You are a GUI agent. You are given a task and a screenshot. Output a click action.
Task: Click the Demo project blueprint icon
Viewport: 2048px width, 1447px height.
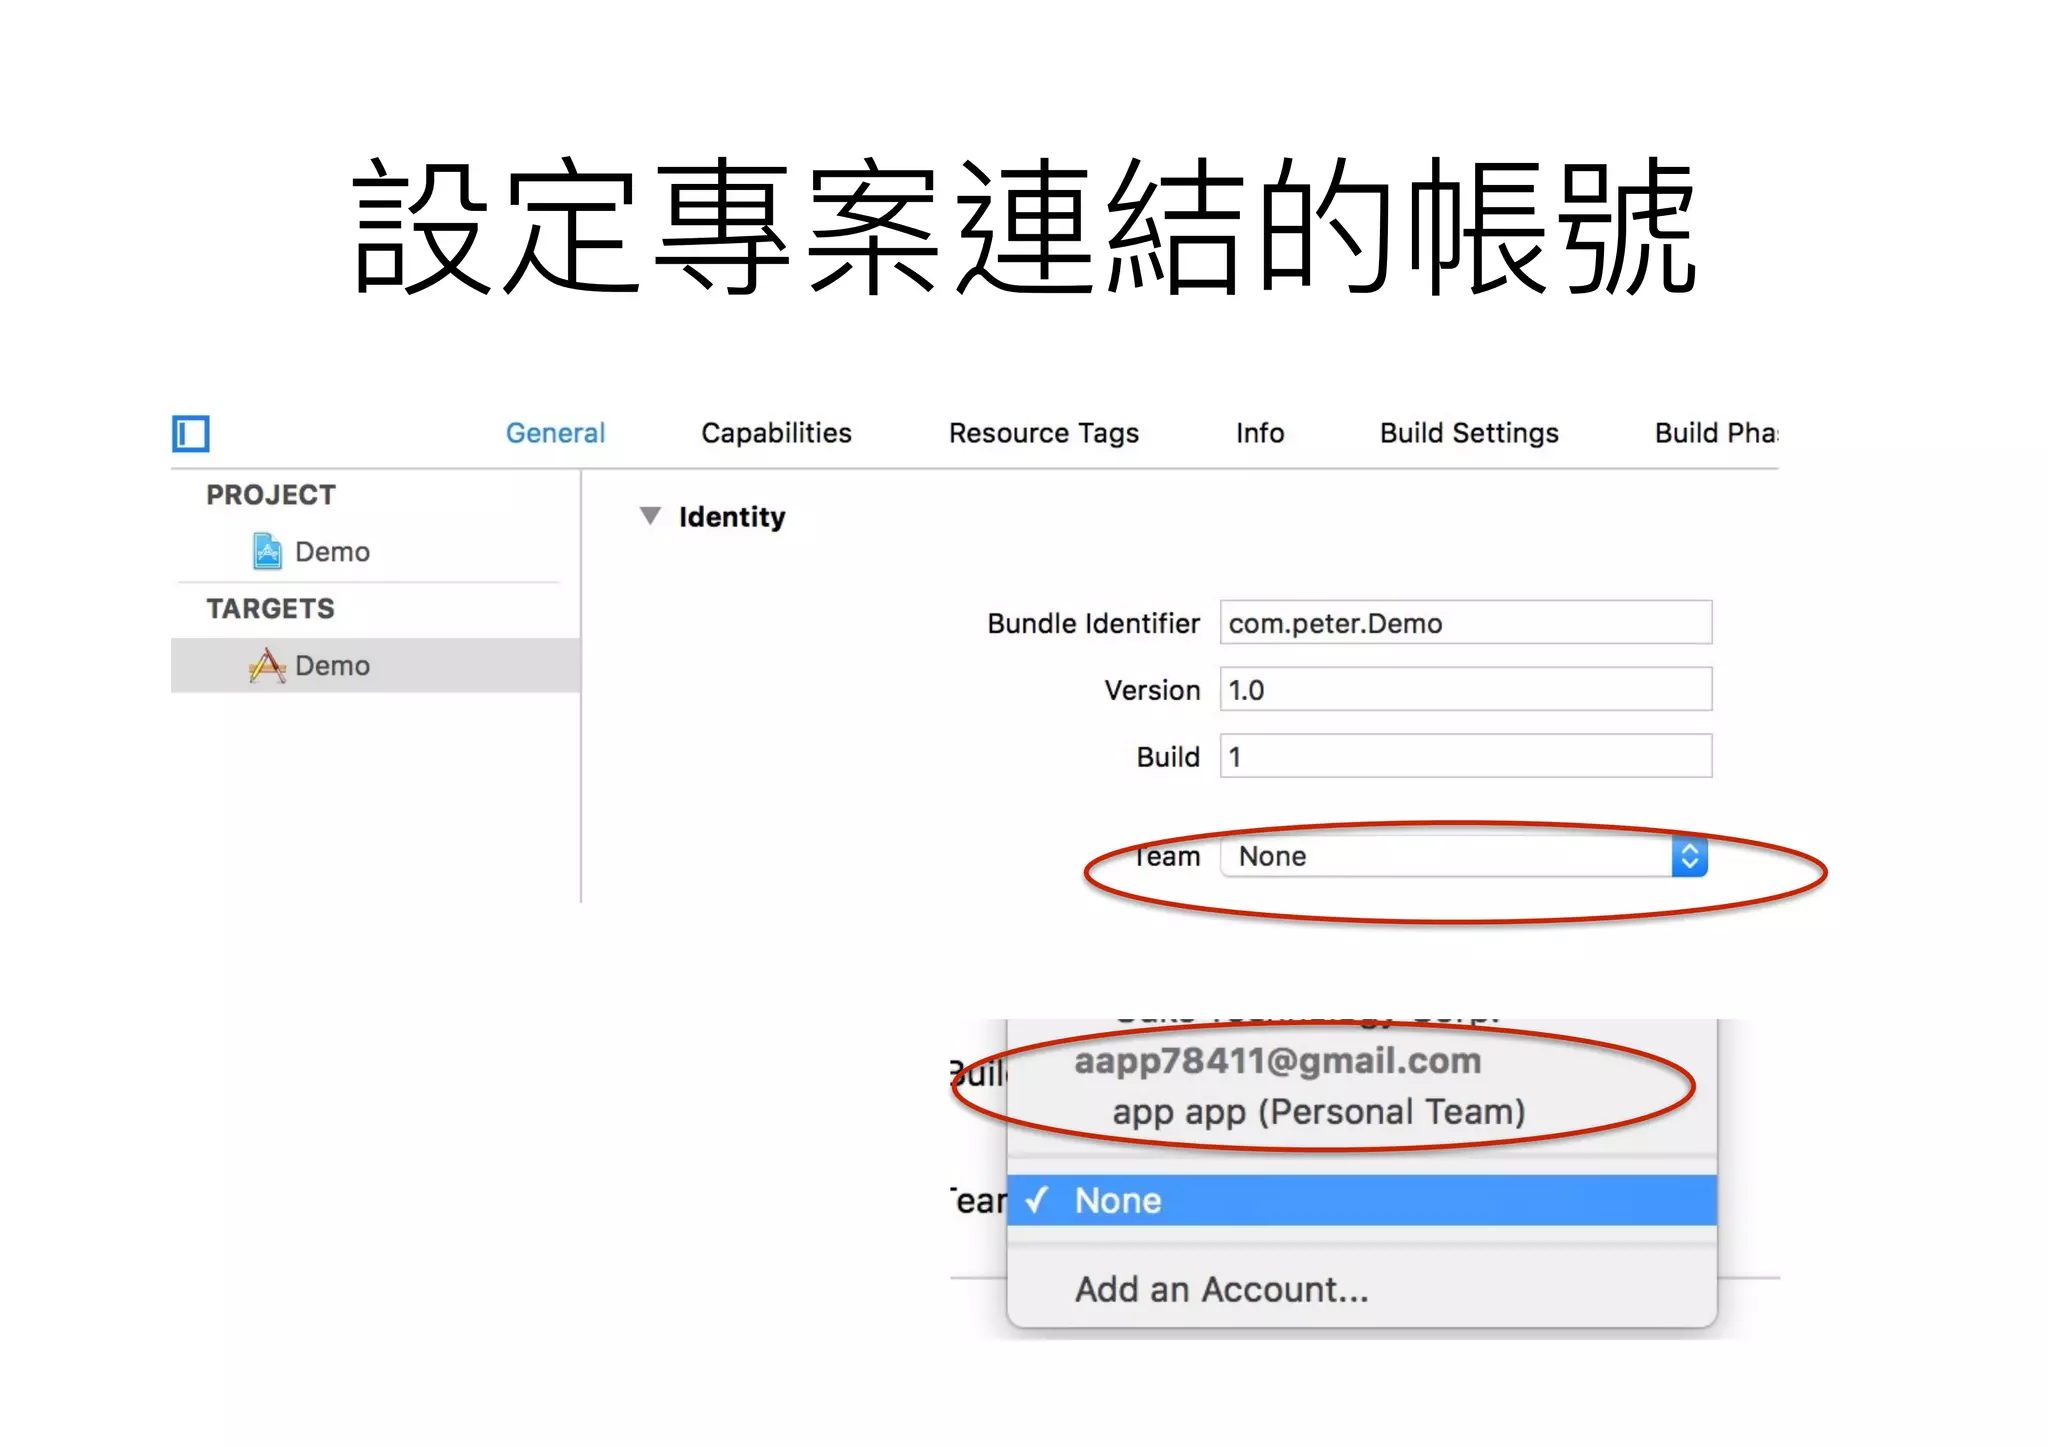point(267,551)
